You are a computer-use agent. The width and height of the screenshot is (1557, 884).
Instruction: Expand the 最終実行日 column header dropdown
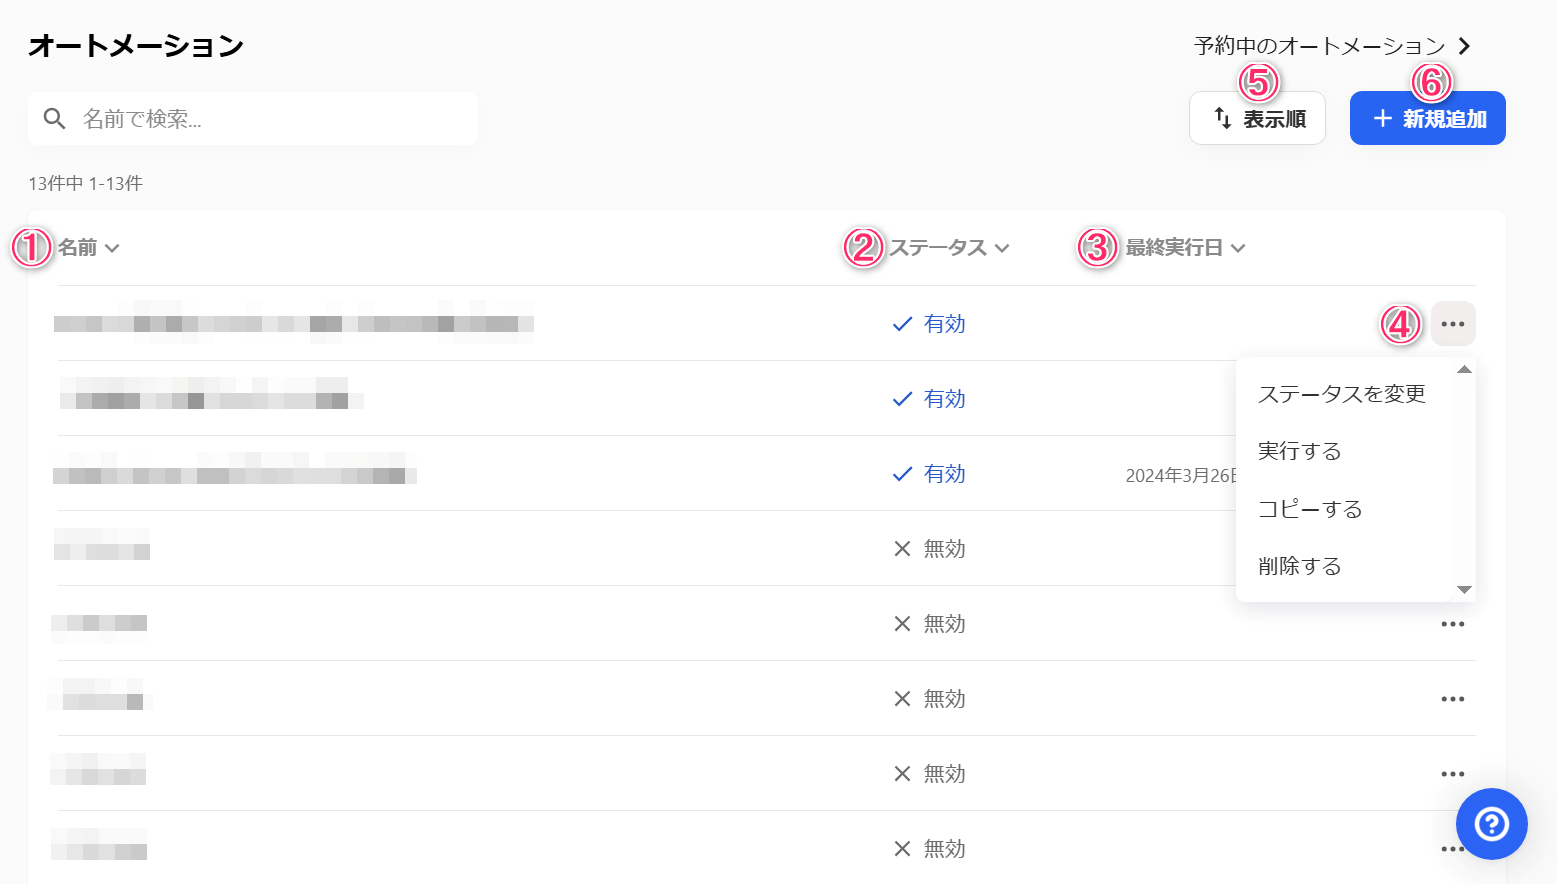tap(1238, 248)
